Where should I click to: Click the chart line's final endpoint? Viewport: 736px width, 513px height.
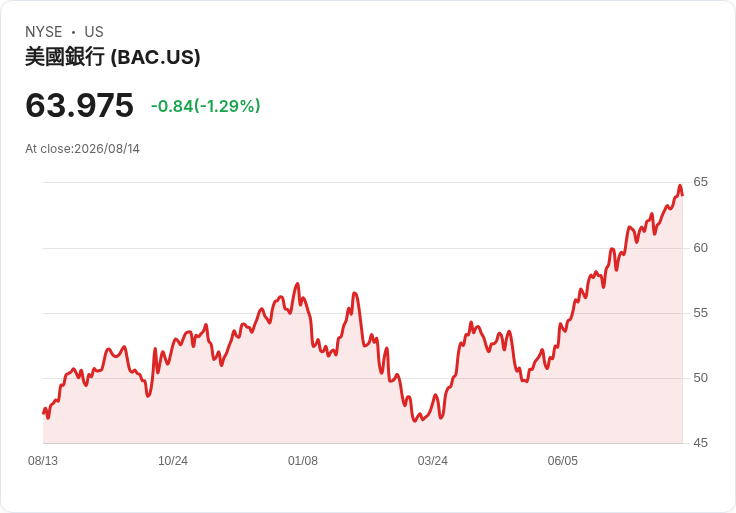(x=682, y=194)
